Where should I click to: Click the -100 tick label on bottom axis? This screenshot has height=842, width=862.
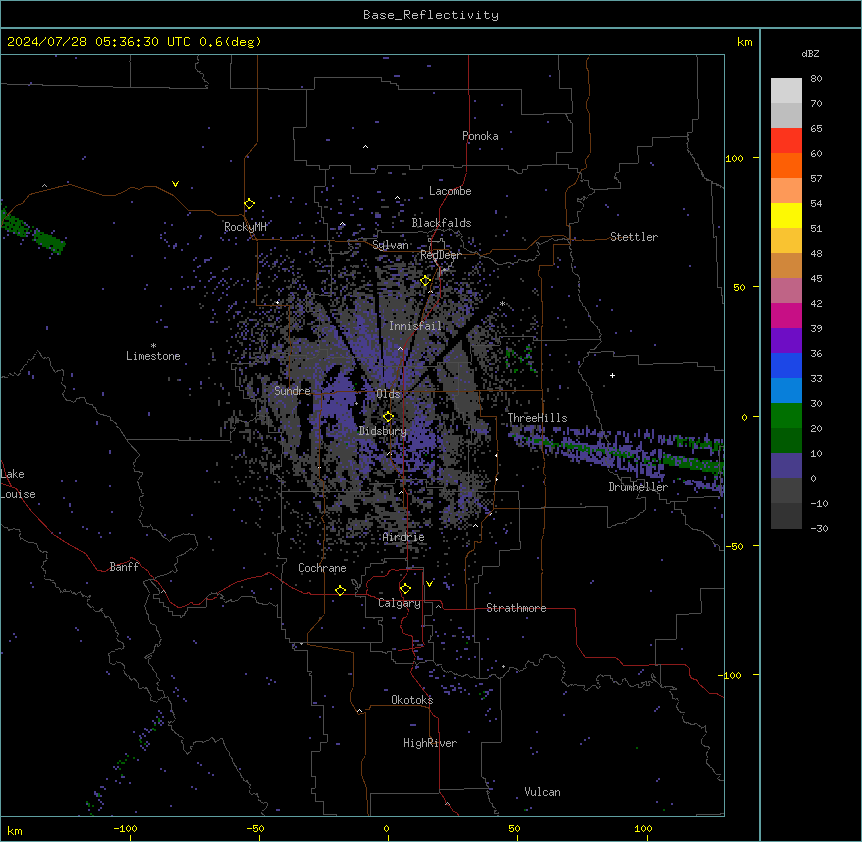[126, 829]
